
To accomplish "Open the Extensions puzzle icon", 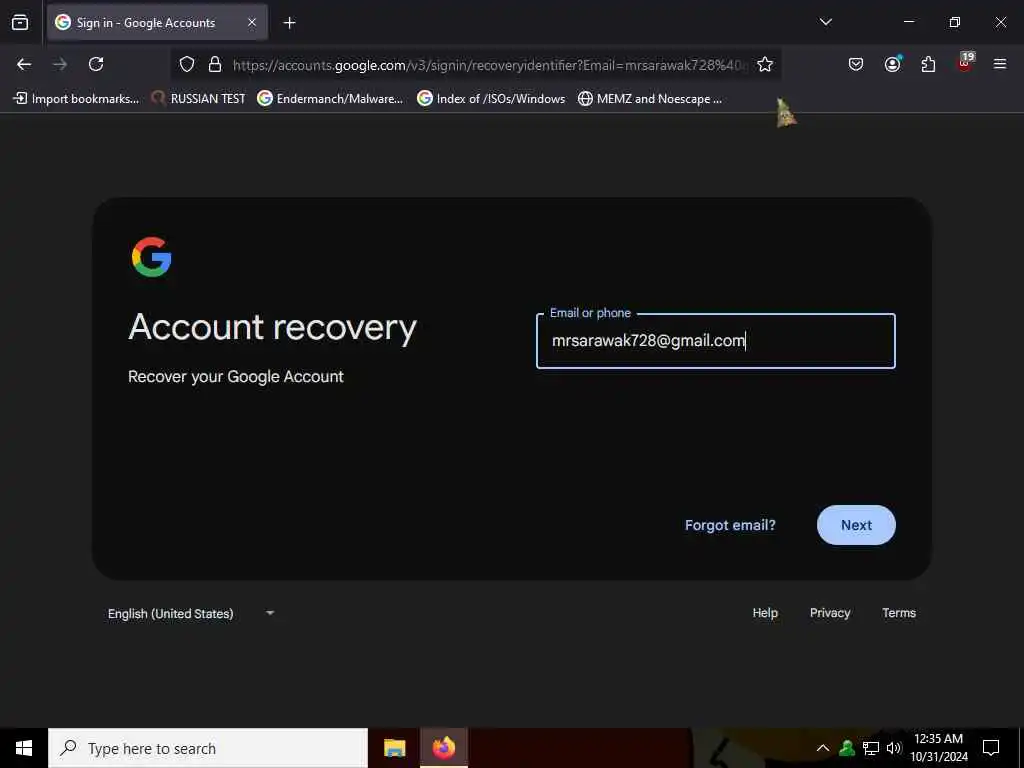I will [x=928, y=64].
